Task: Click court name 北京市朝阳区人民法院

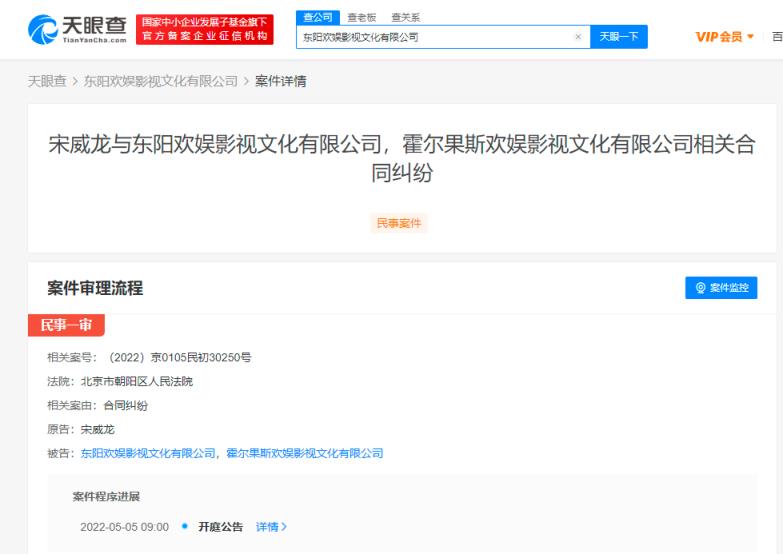Action: coord(137,381)
